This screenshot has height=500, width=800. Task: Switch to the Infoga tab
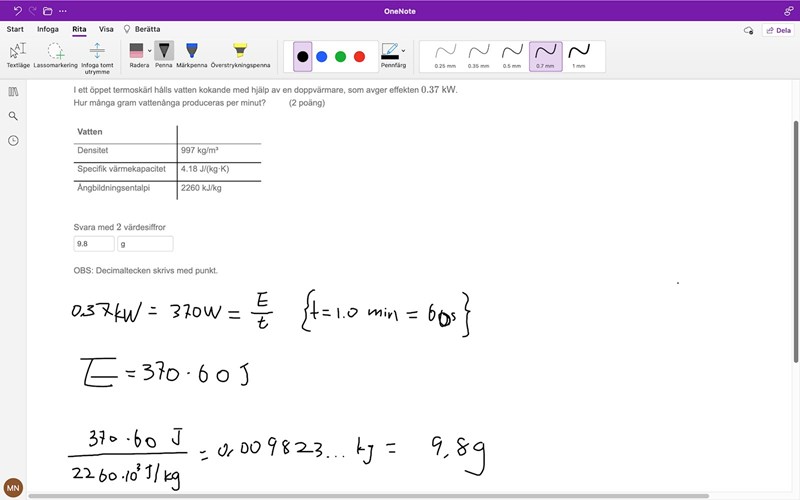pos(48,29)
